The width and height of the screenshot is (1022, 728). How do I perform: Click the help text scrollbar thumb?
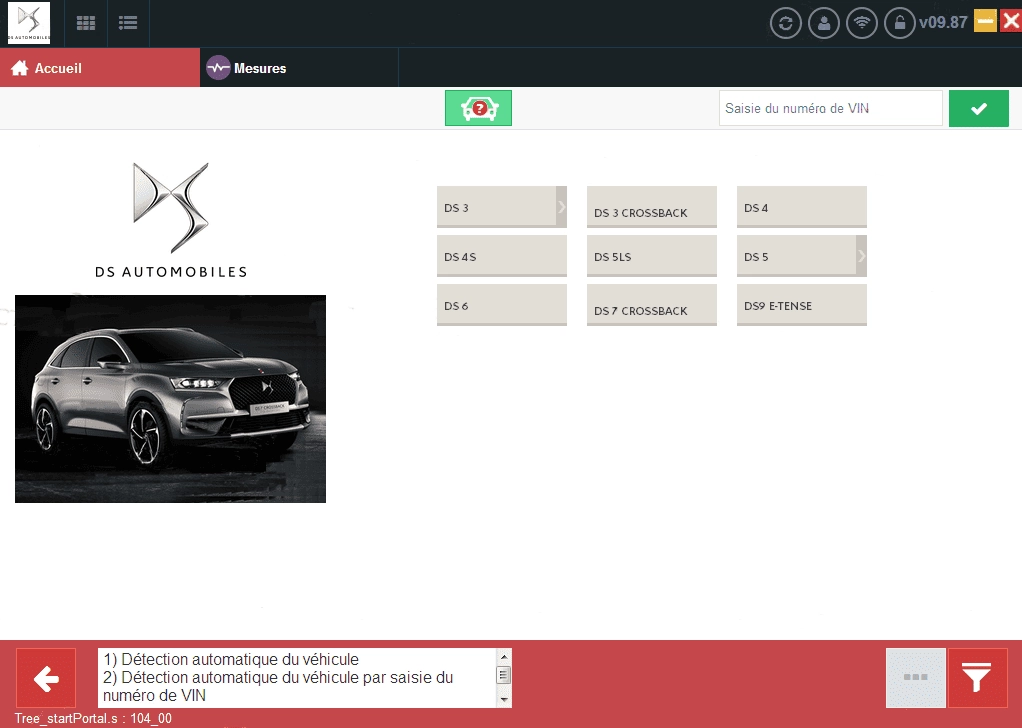point(504,675)
